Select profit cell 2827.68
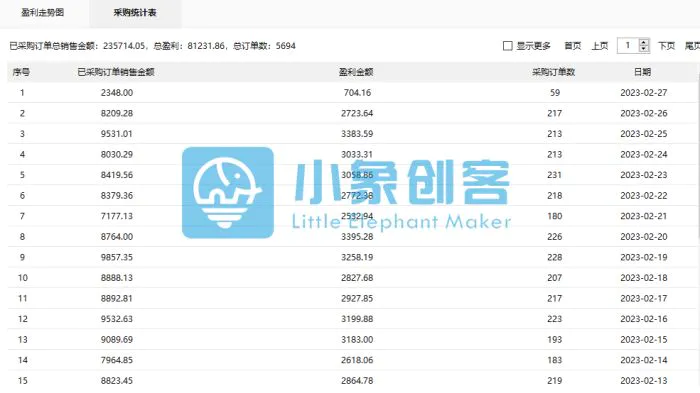The image size is (700, 393). (357, 277)
